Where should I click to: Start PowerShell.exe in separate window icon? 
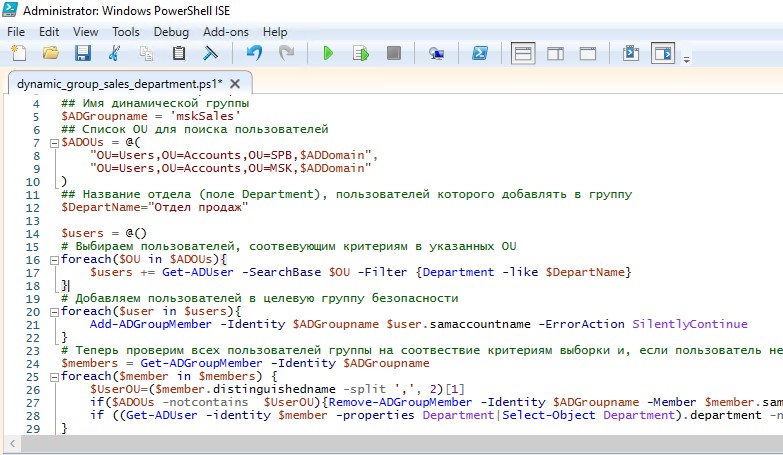click(x=480, y=53)
